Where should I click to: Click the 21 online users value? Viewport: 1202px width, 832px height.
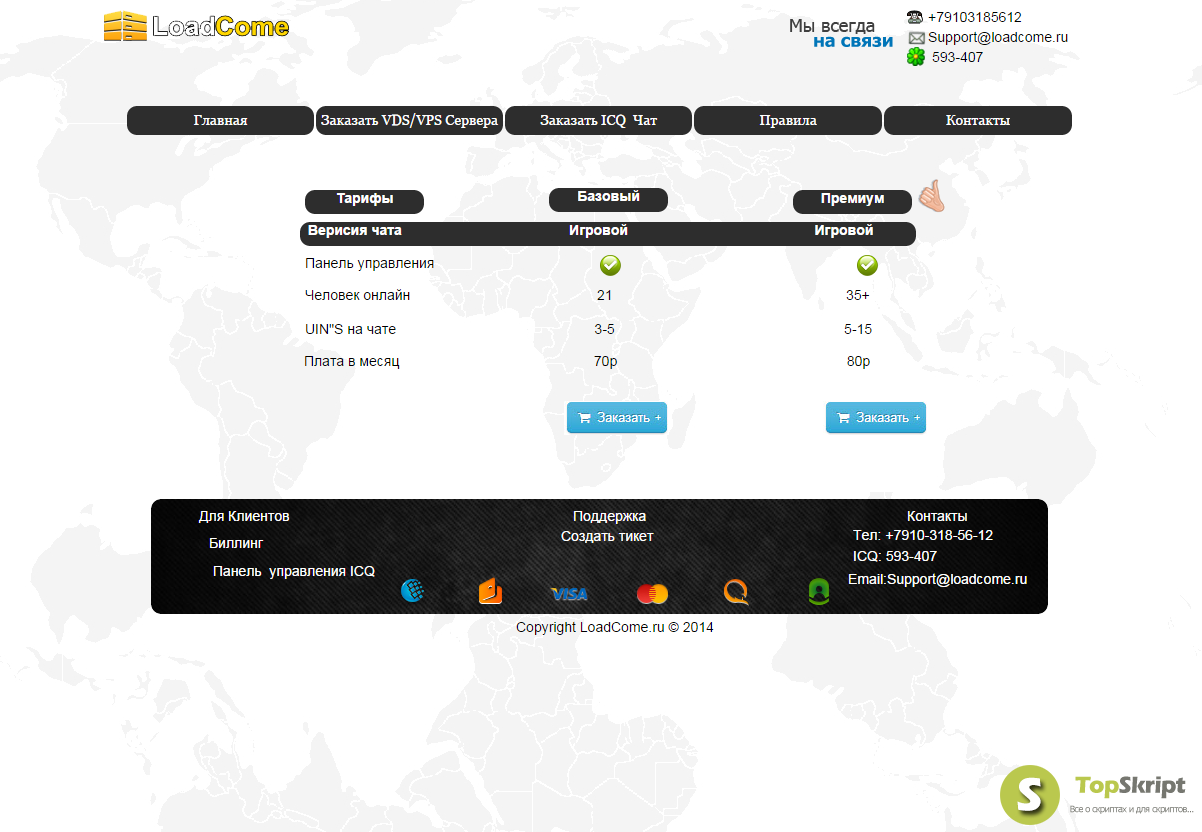604,295
